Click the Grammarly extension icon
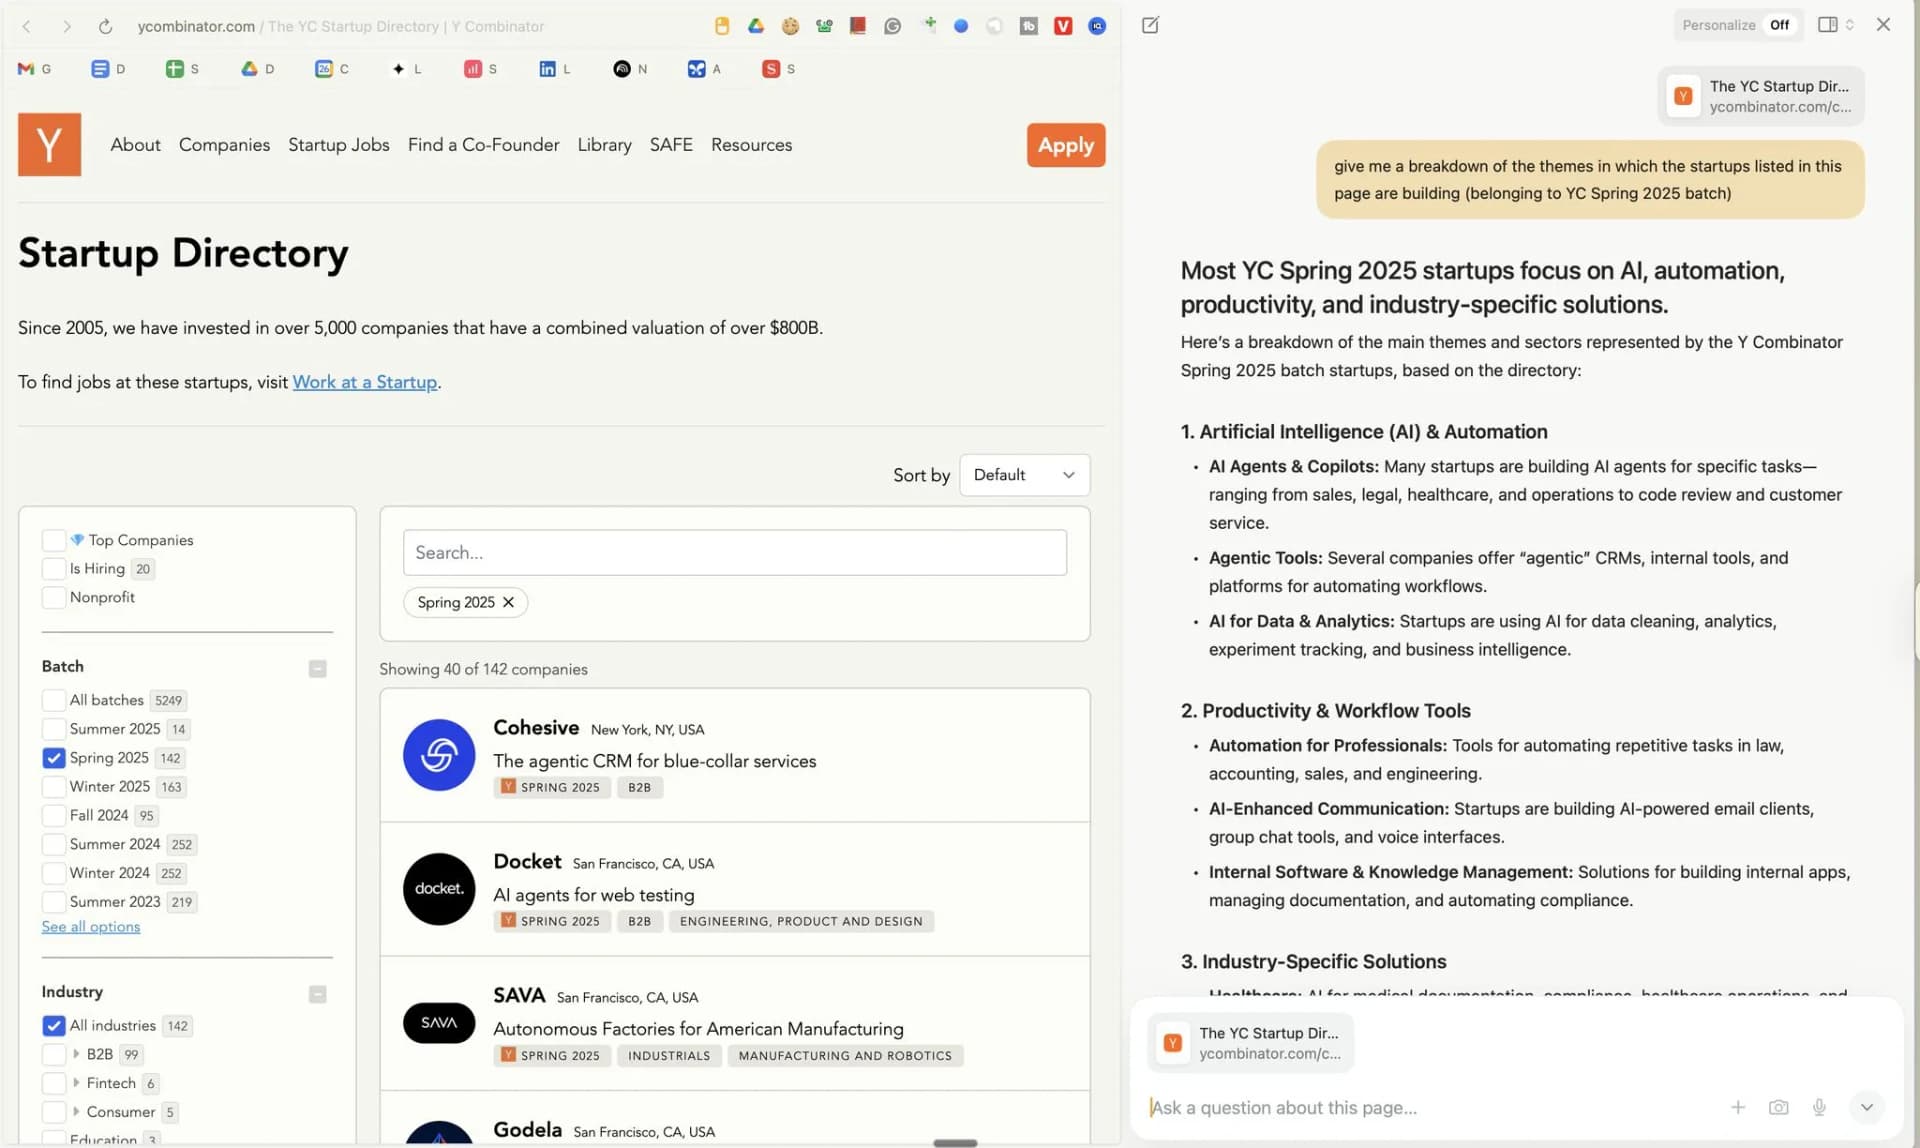This screenshot has width=1920, height=1148. [892, 26]
